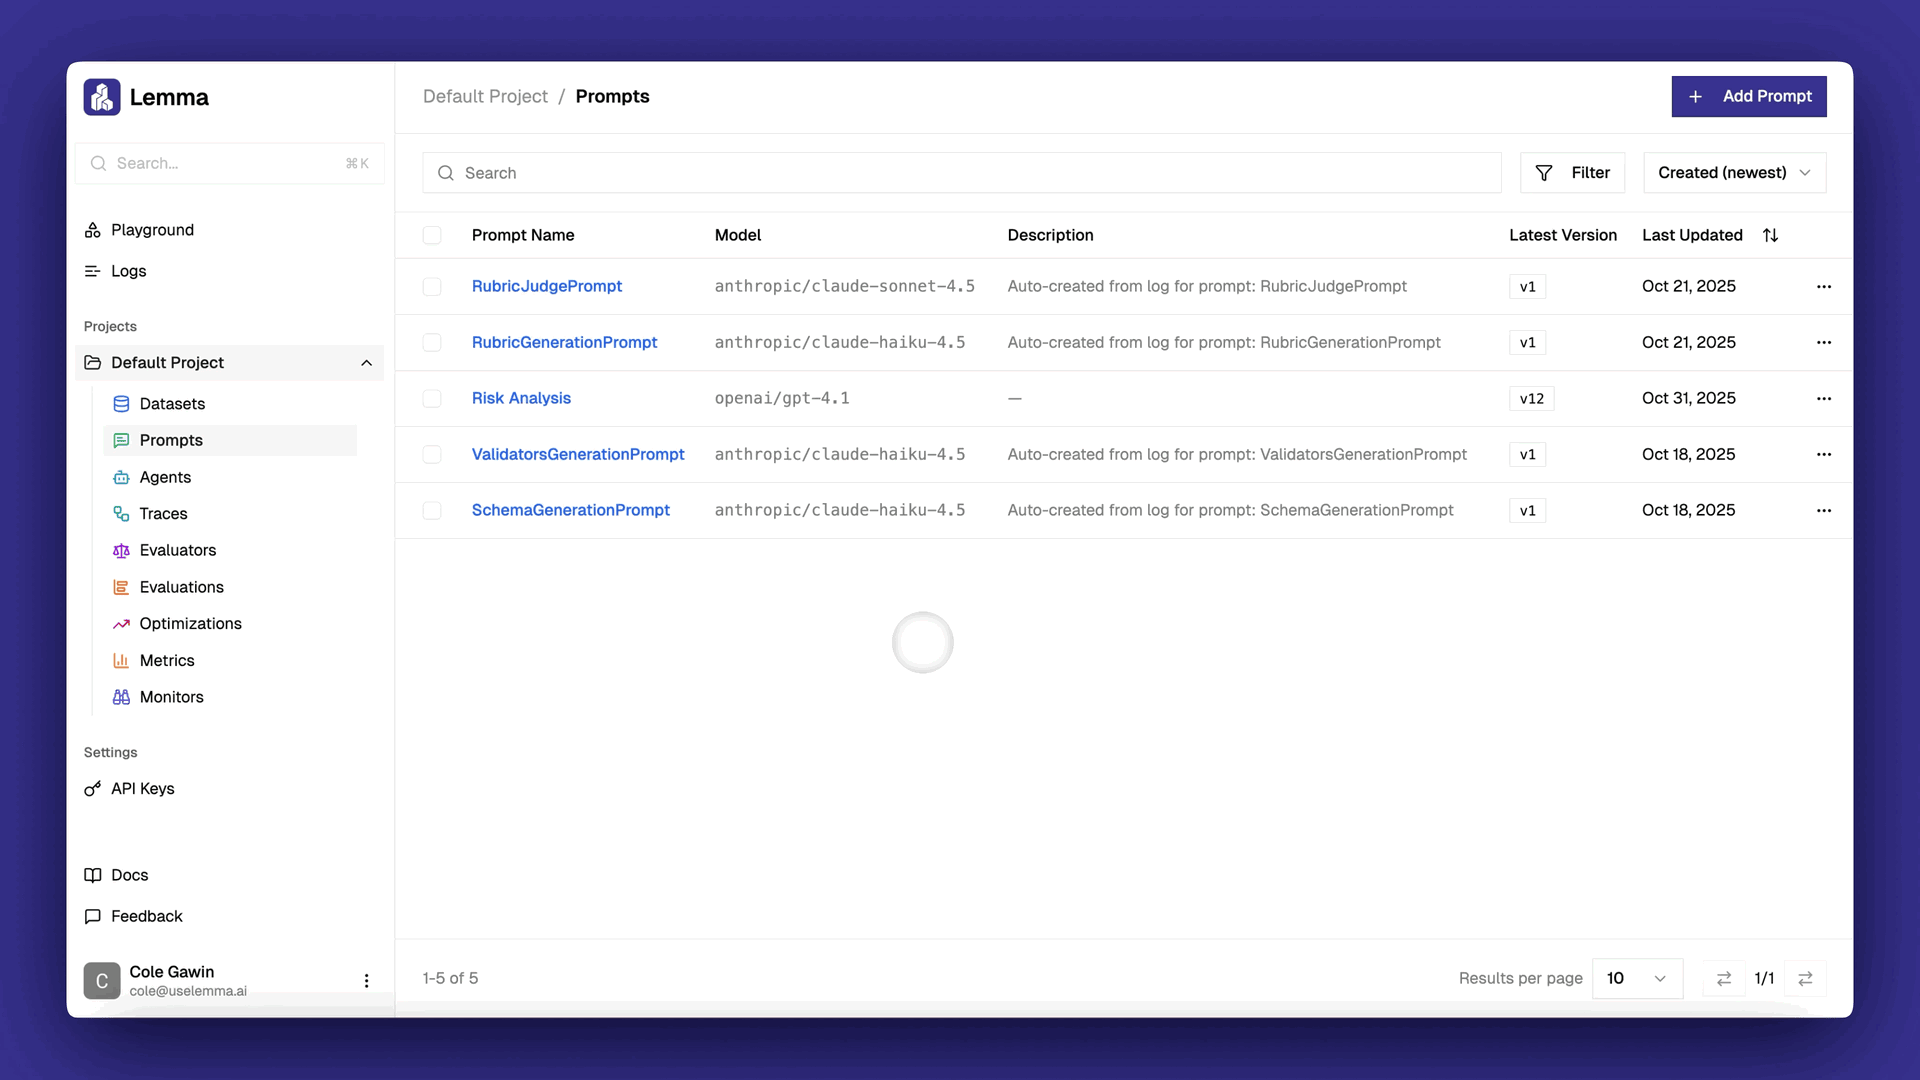Open the Created (newest) sort dropdown
The width and height of the screenshot is (1920, 1080).
coord(1734,173)
